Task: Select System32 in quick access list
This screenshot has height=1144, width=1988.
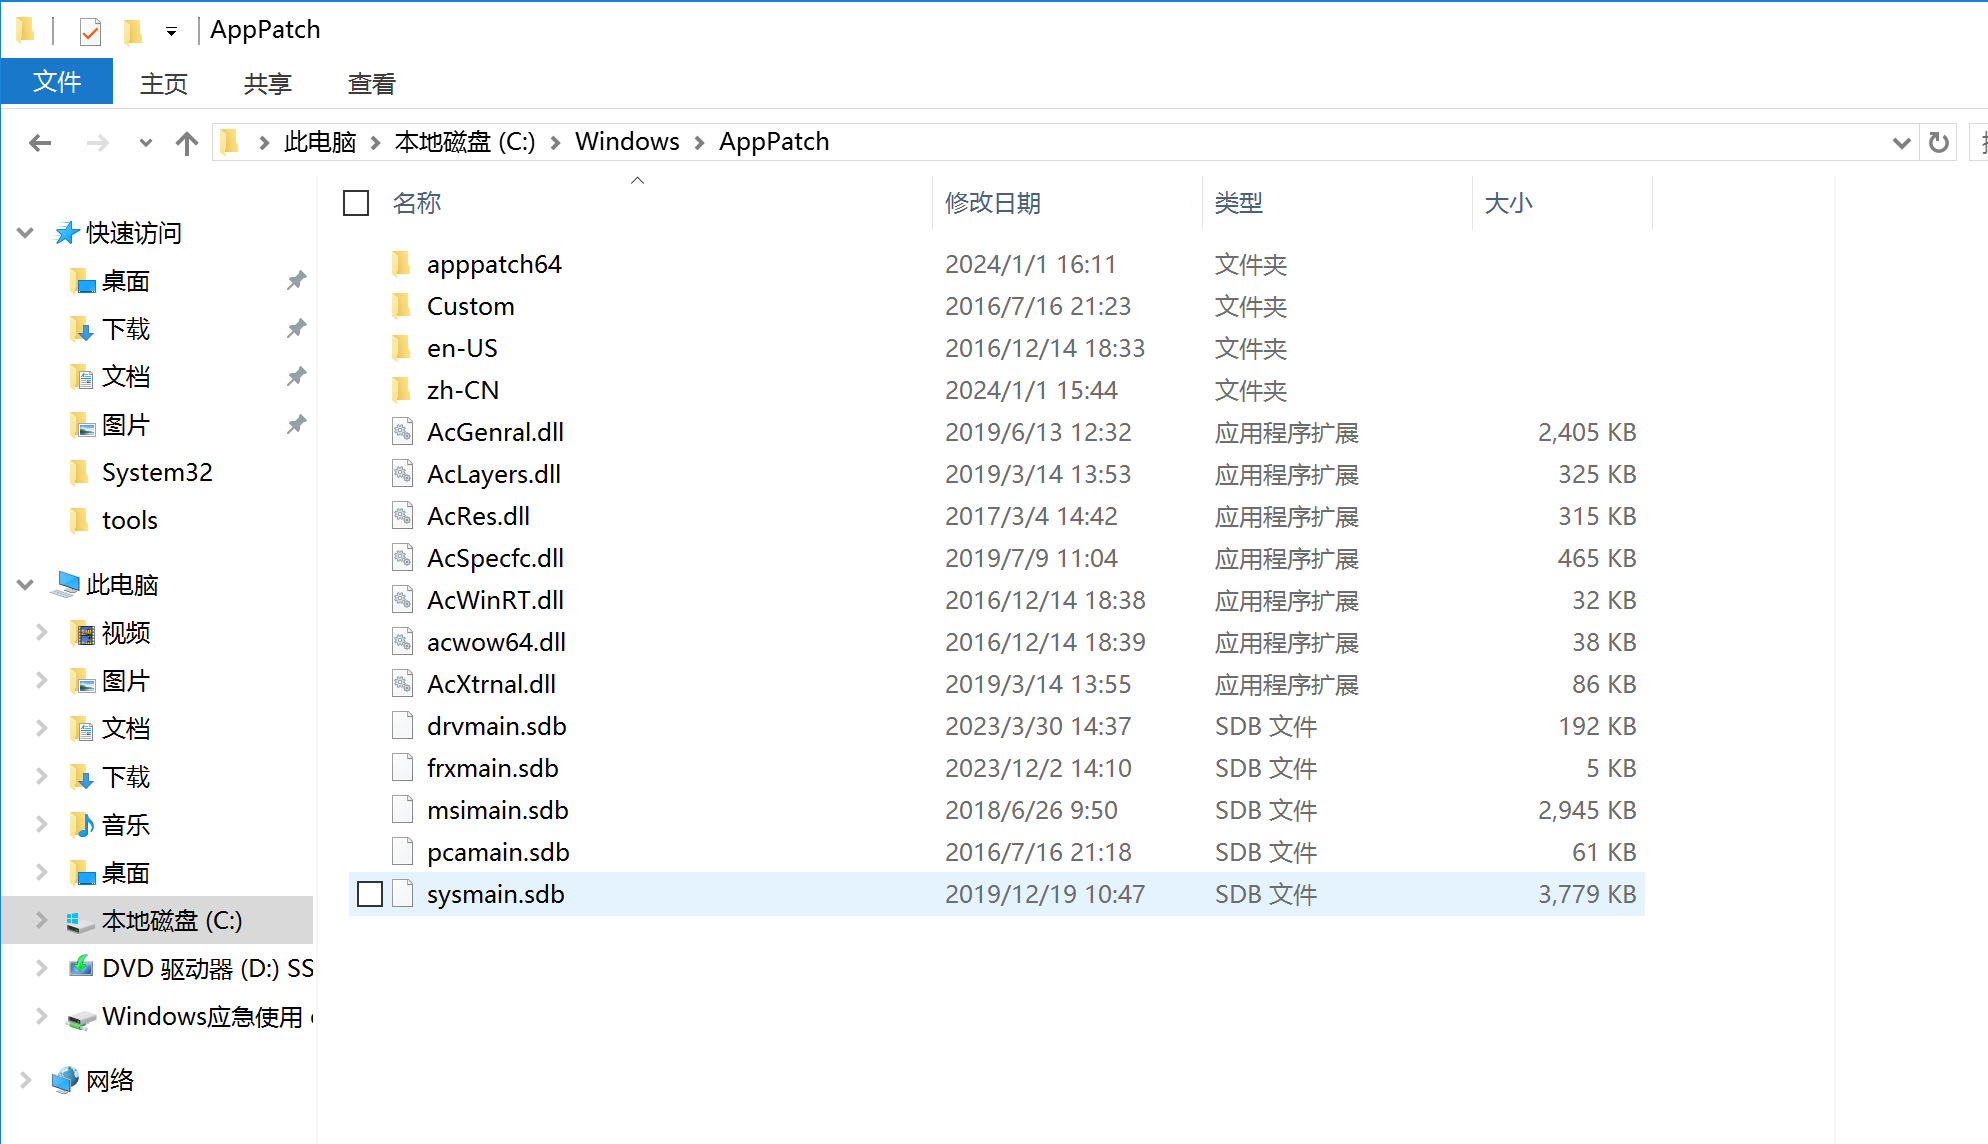Action: click(157, 472)
